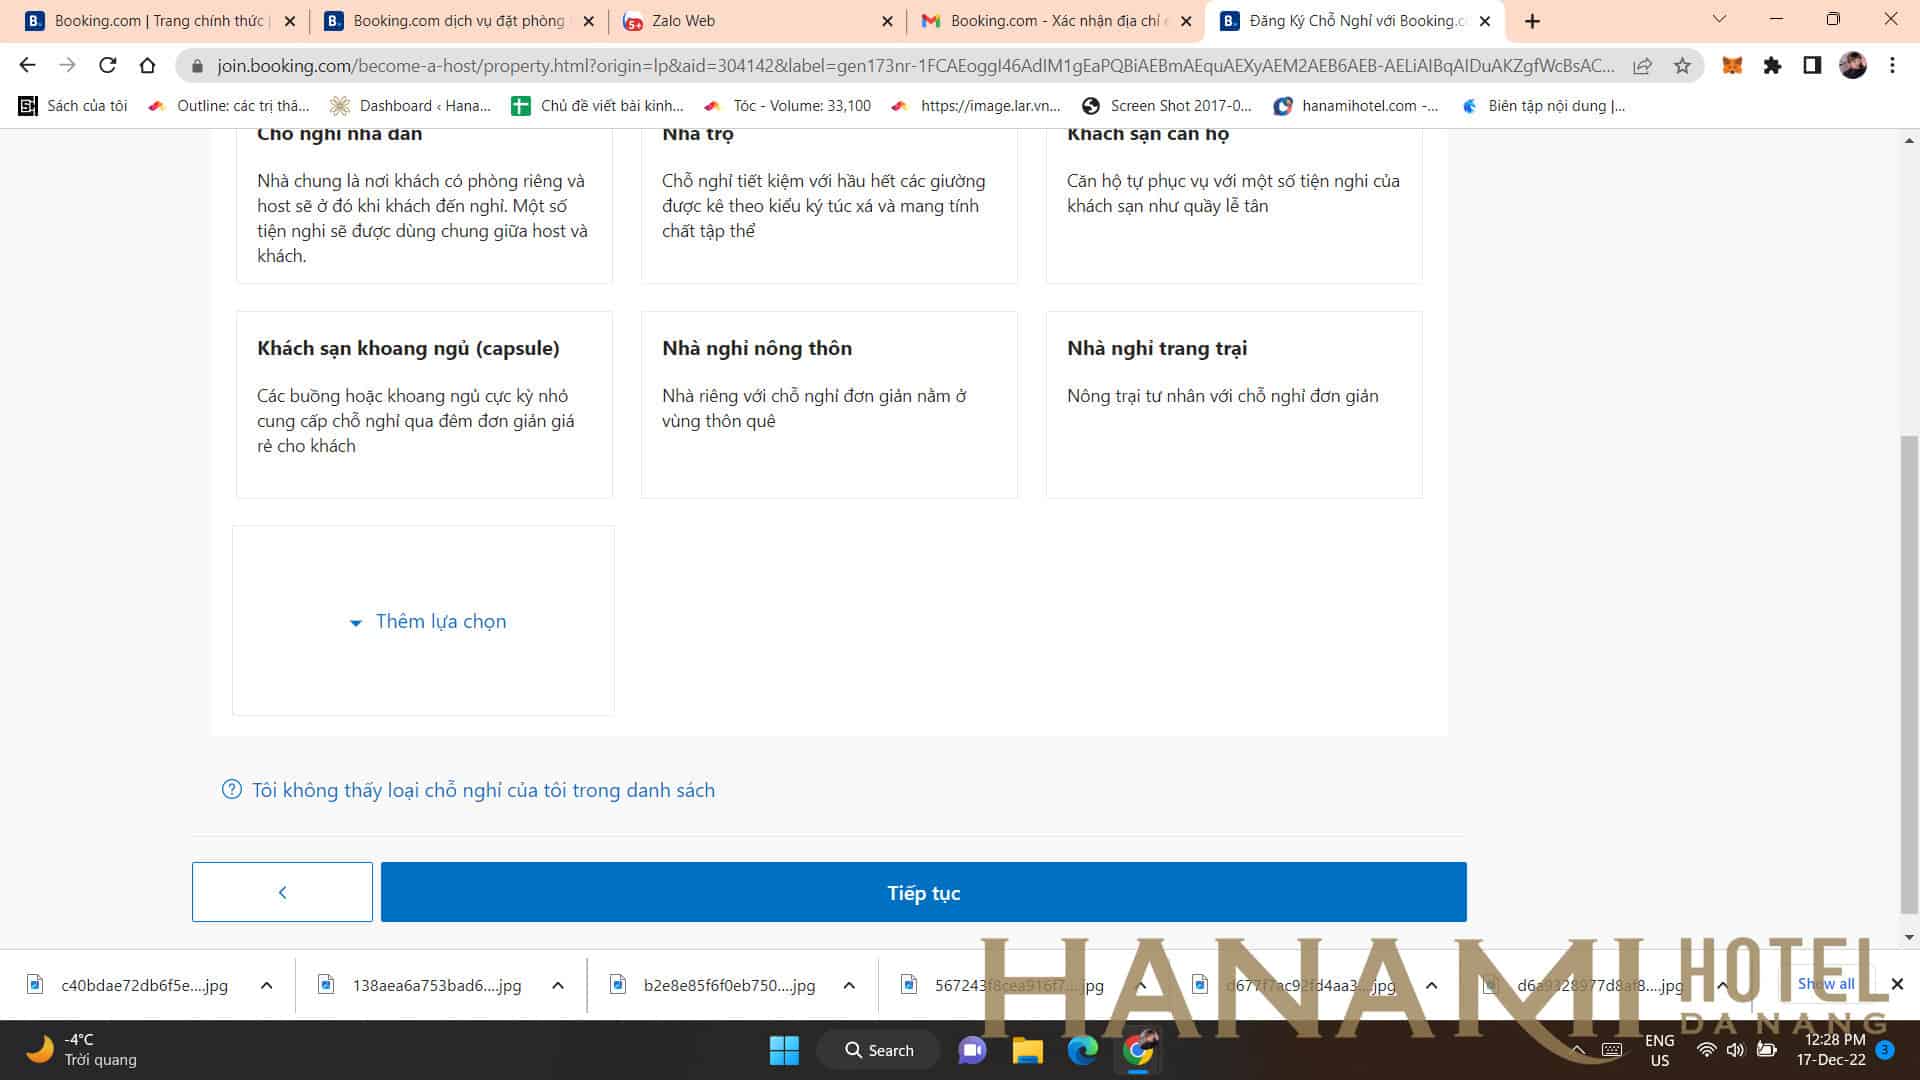Bookmark this page with star icon

[x=1682, y=66]
